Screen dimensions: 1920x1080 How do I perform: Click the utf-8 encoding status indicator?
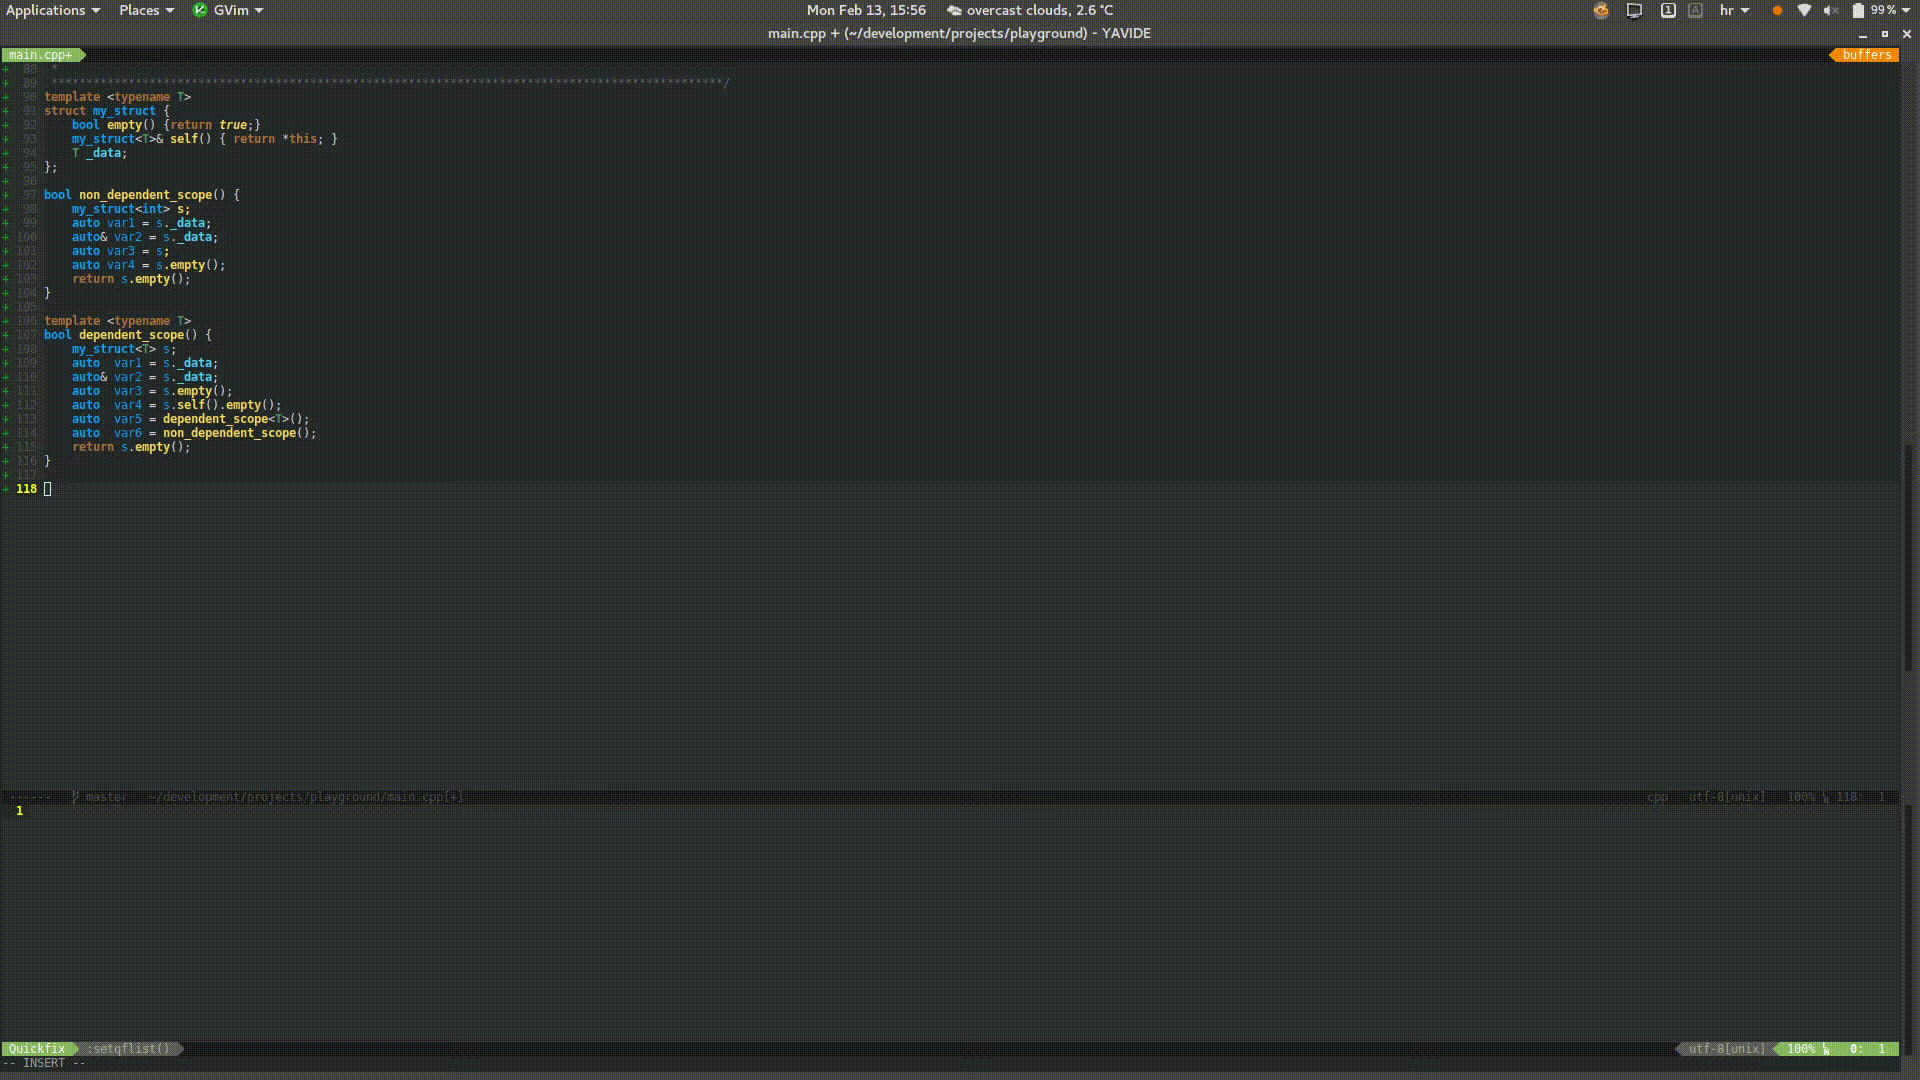click(x=1725, y=1048)
